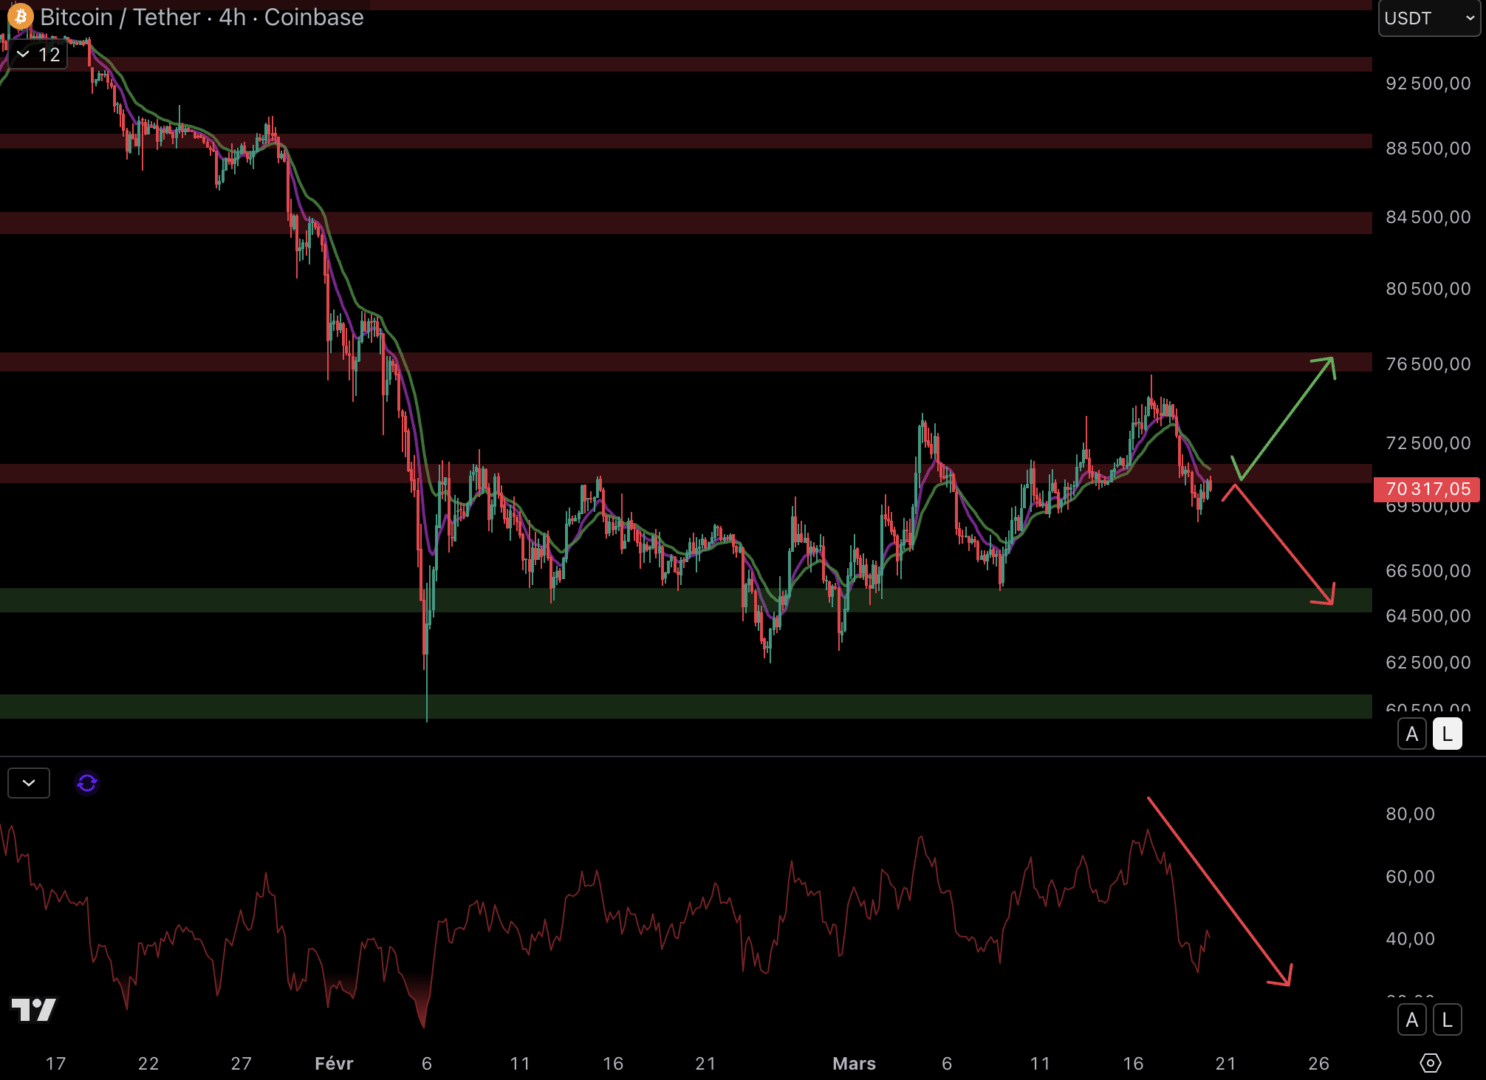The height and width of the screenshot is (1080, 1486).
Task: Click the Févr label on time axis
Action: point(334,1063)
